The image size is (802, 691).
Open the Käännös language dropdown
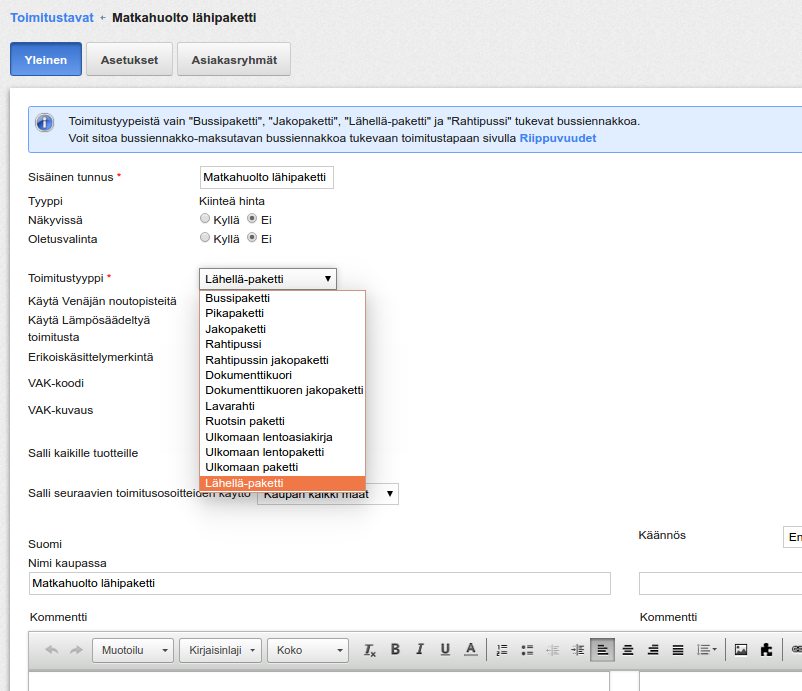(x=792, y=537)
